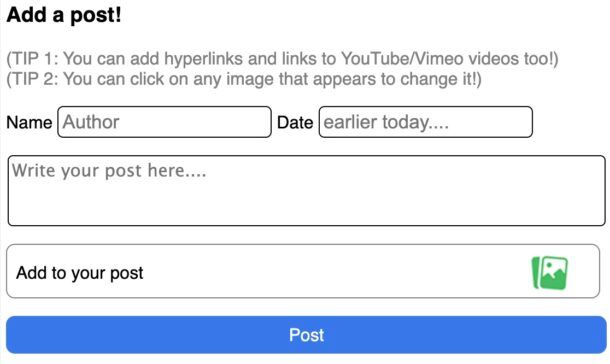Click the word 'Post' on the blue button
610x364 pixels.
(x=307, y=335)
